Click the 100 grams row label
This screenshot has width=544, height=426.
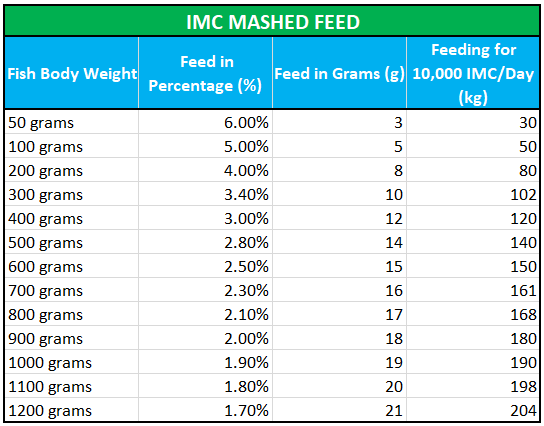tap(72, 146)
